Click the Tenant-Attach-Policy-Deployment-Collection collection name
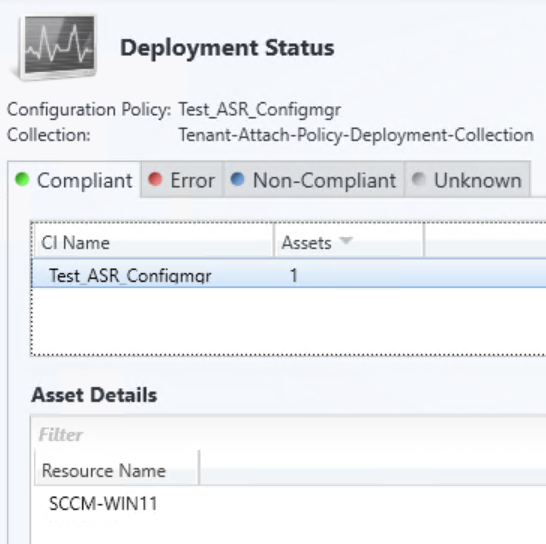Screen dimensions: 546x544 tap(356, 135)
